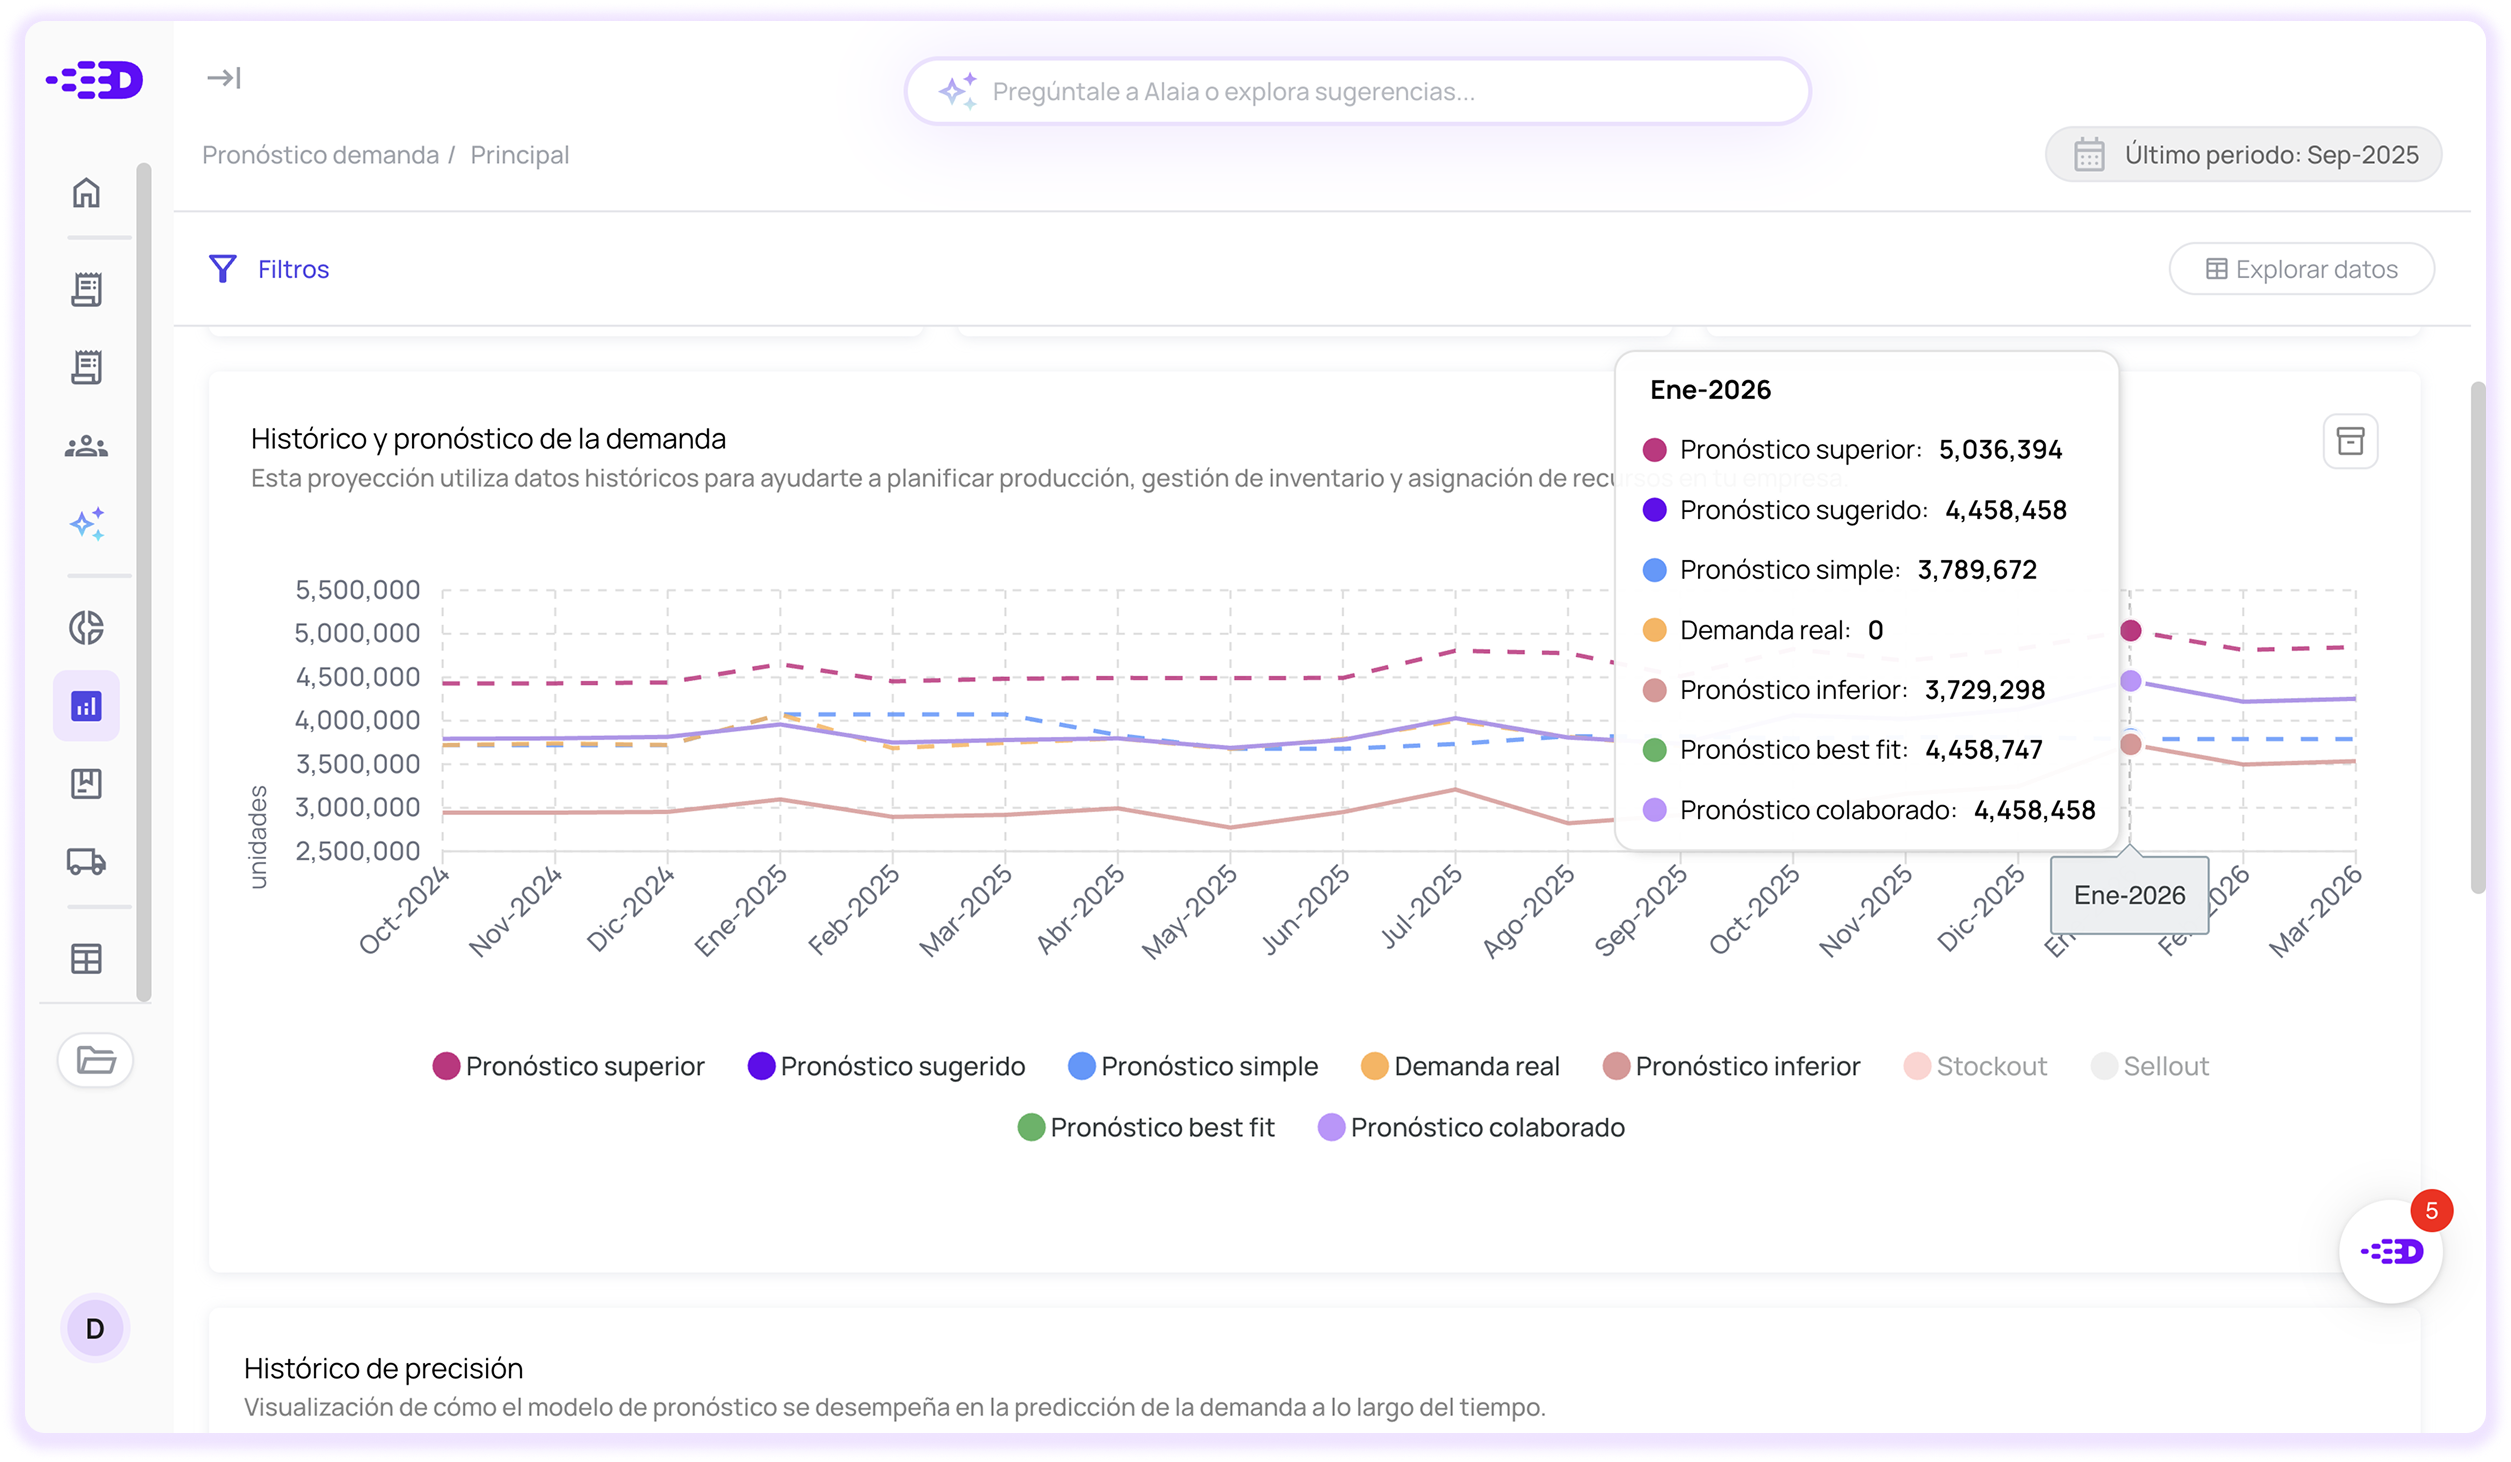Open the folder icon button in the sidebar
This screenshot has height=1462, width=2511.
click(95, 1060)
